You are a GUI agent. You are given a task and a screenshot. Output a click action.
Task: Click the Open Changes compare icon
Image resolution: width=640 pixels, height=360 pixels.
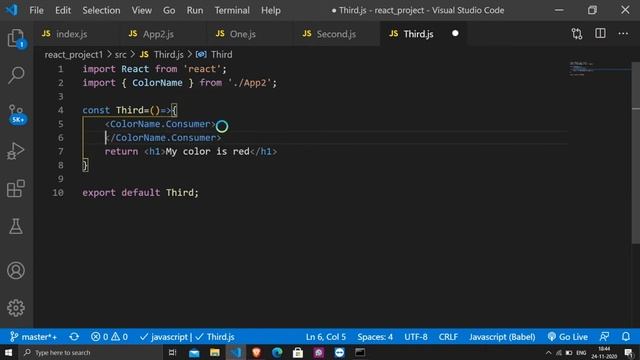577,33
